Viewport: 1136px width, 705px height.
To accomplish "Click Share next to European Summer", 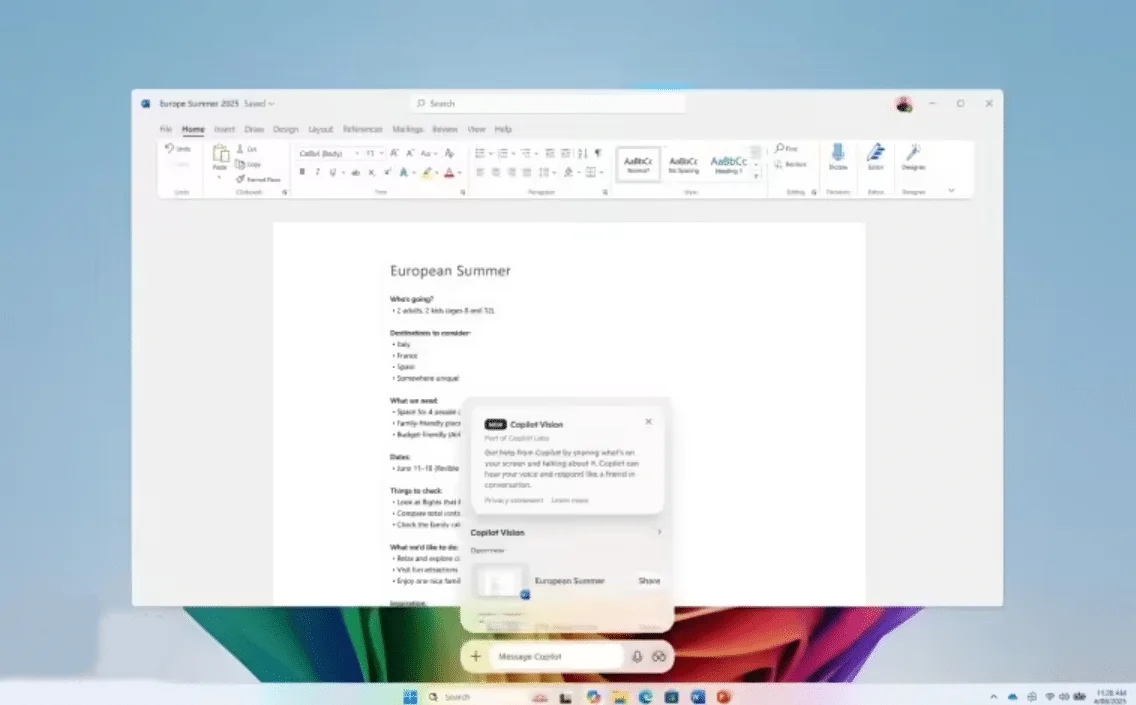I will point(649,580).
